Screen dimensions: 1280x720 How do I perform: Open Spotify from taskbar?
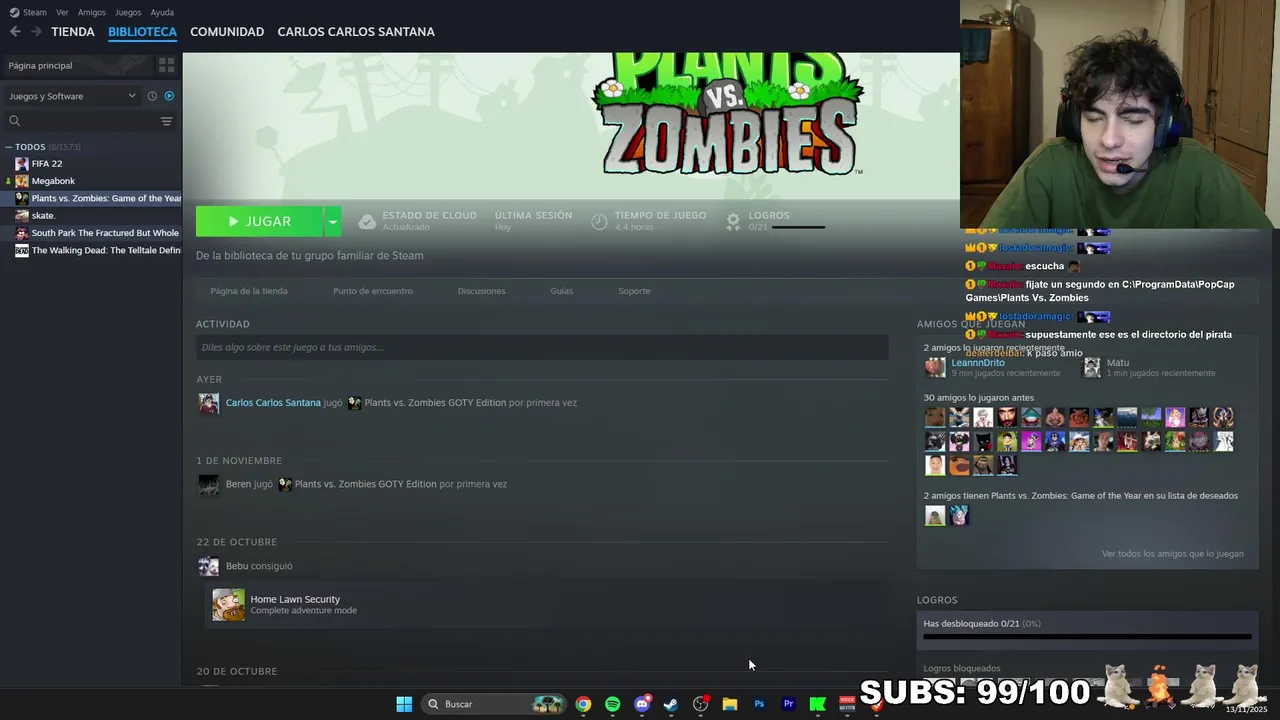point(612,704)
